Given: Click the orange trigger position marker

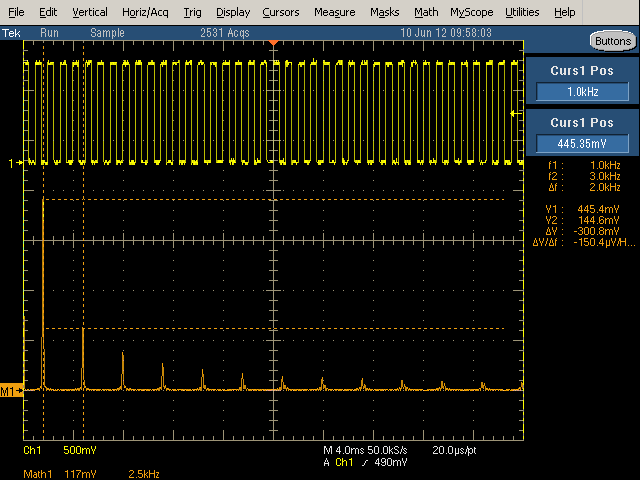Looking at the screenshot, I should point(273,43).
